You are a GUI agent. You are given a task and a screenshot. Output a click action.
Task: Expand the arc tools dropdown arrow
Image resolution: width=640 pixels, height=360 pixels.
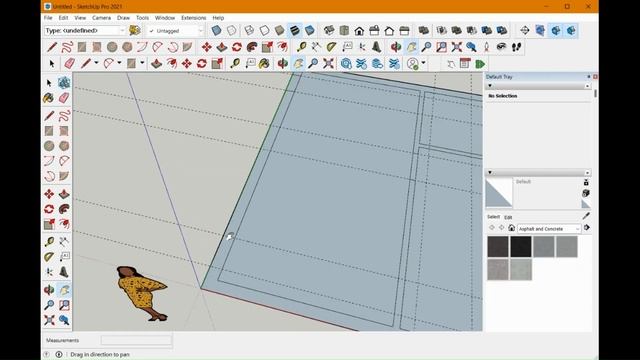(119, 63)
